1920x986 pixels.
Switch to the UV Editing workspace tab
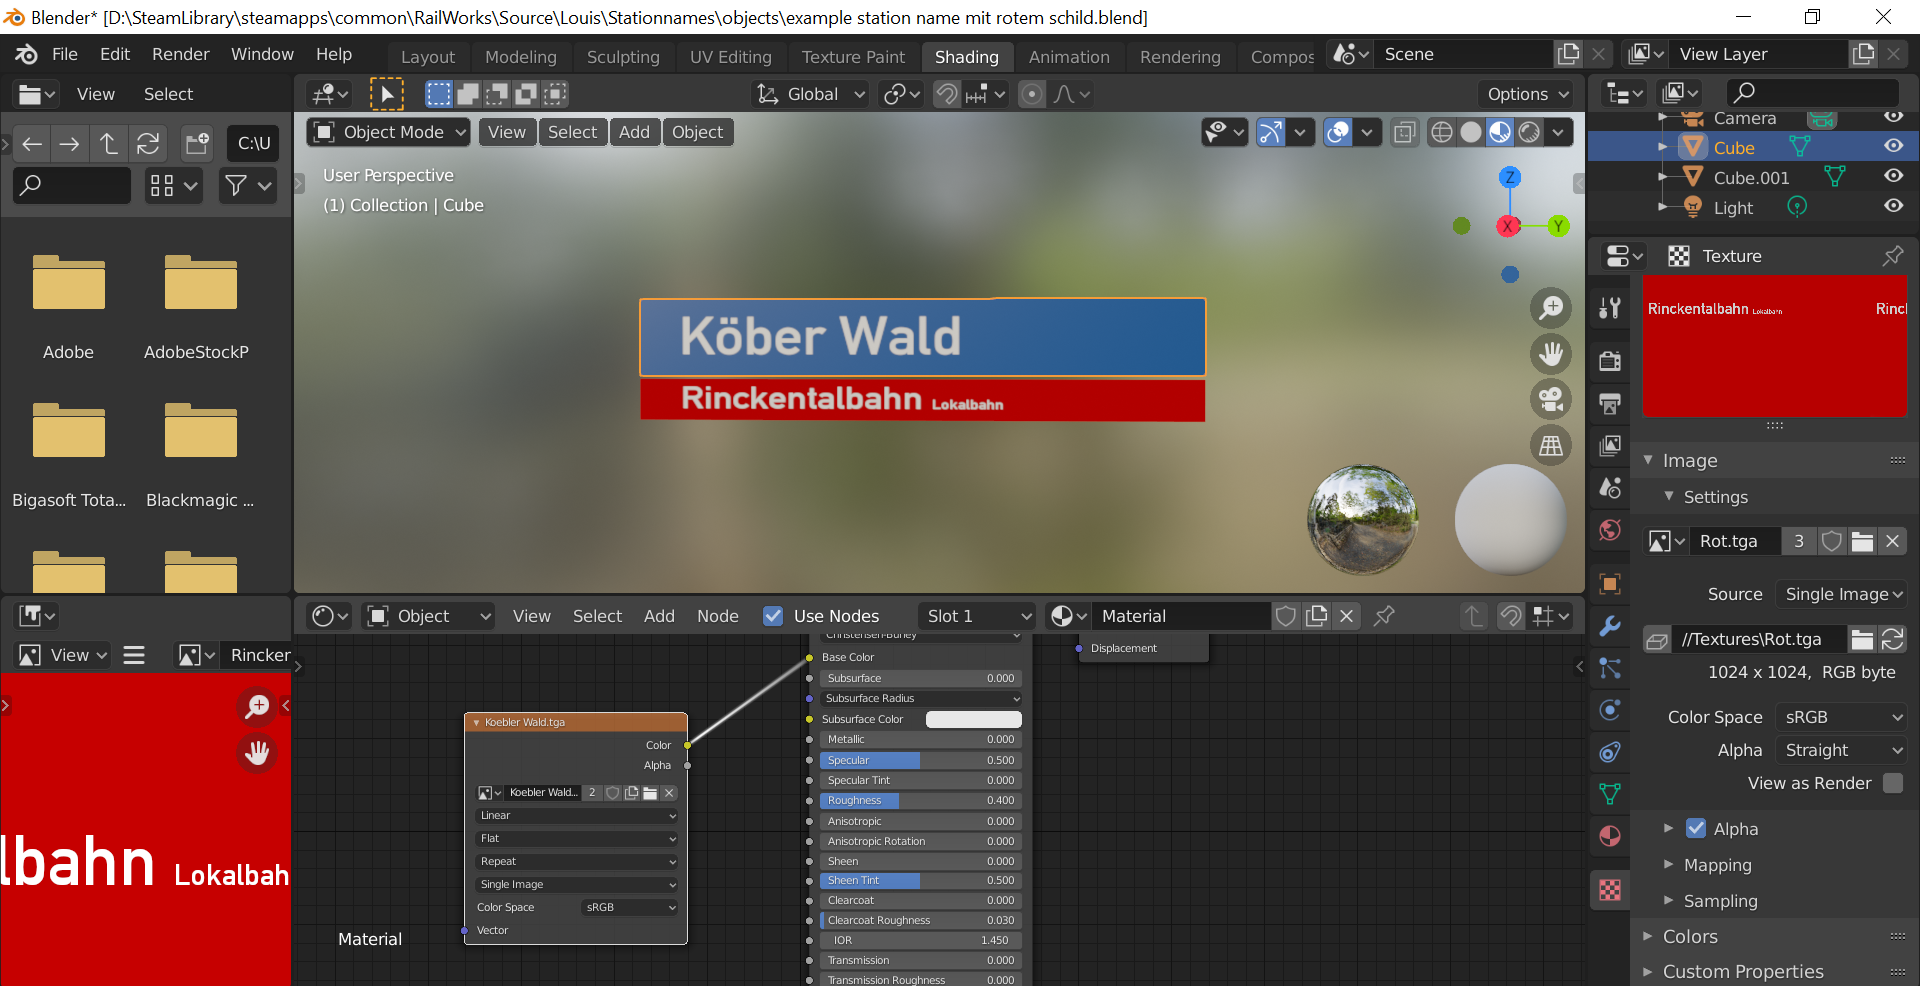[730, 57]
